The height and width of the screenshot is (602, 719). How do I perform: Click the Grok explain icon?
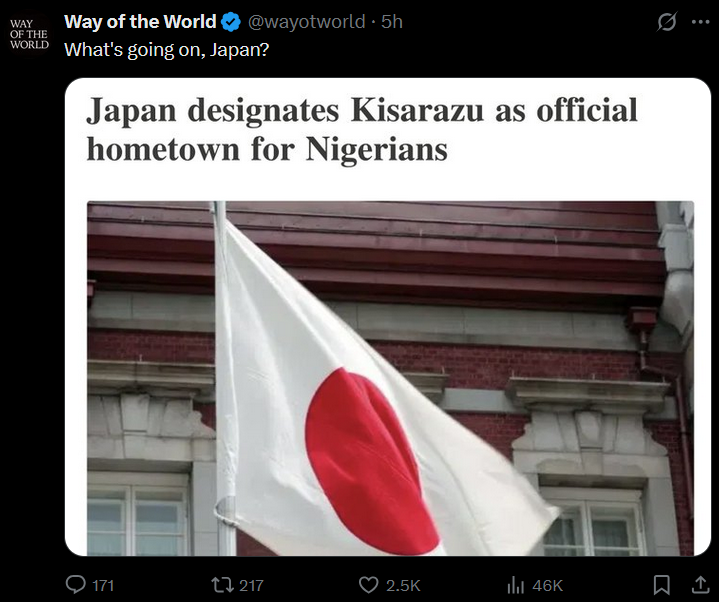[666, 22]
